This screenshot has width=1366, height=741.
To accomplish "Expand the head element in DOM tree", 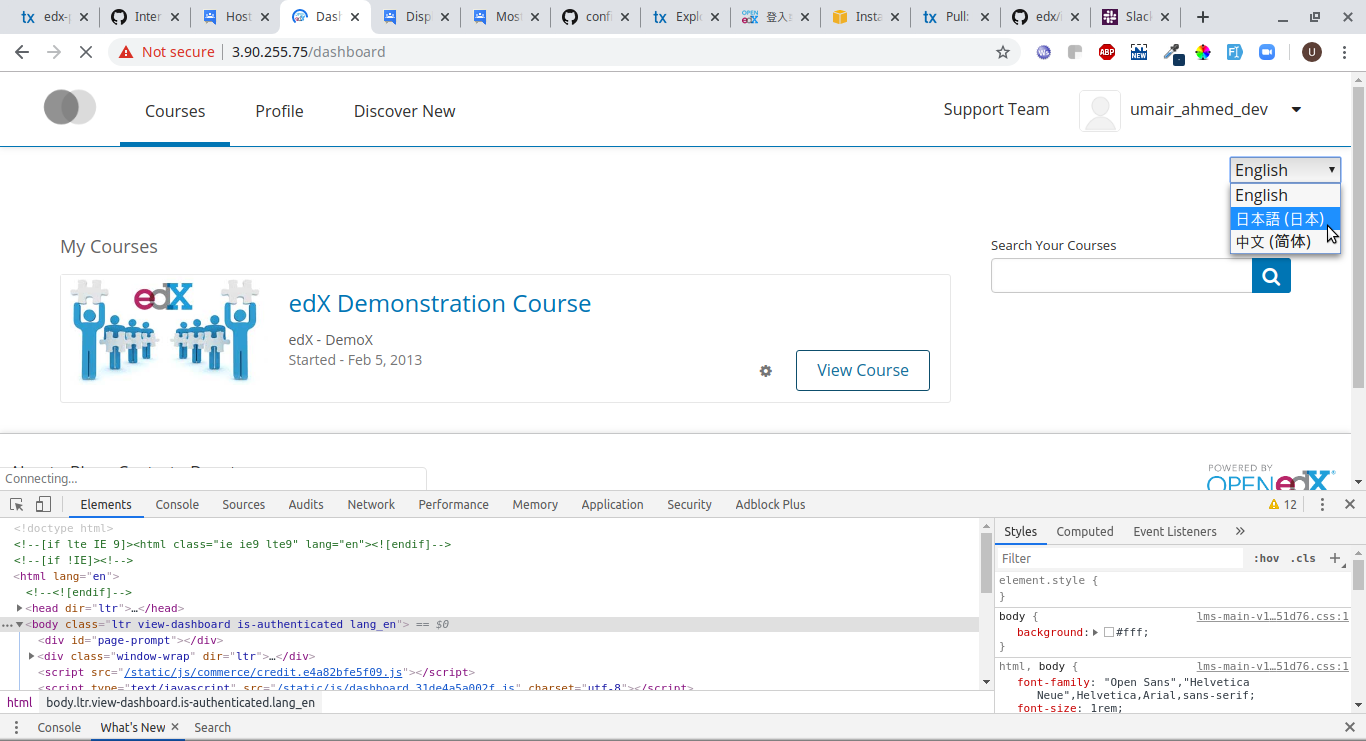I will 20,608.
